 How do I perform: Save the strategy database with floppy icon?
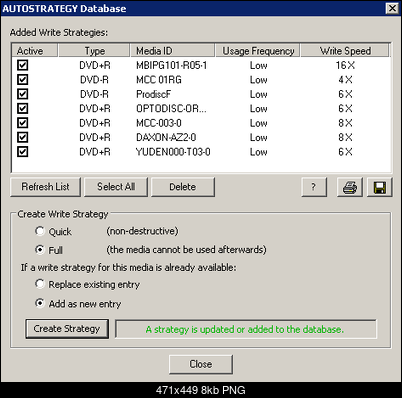[x=380, y=187]
